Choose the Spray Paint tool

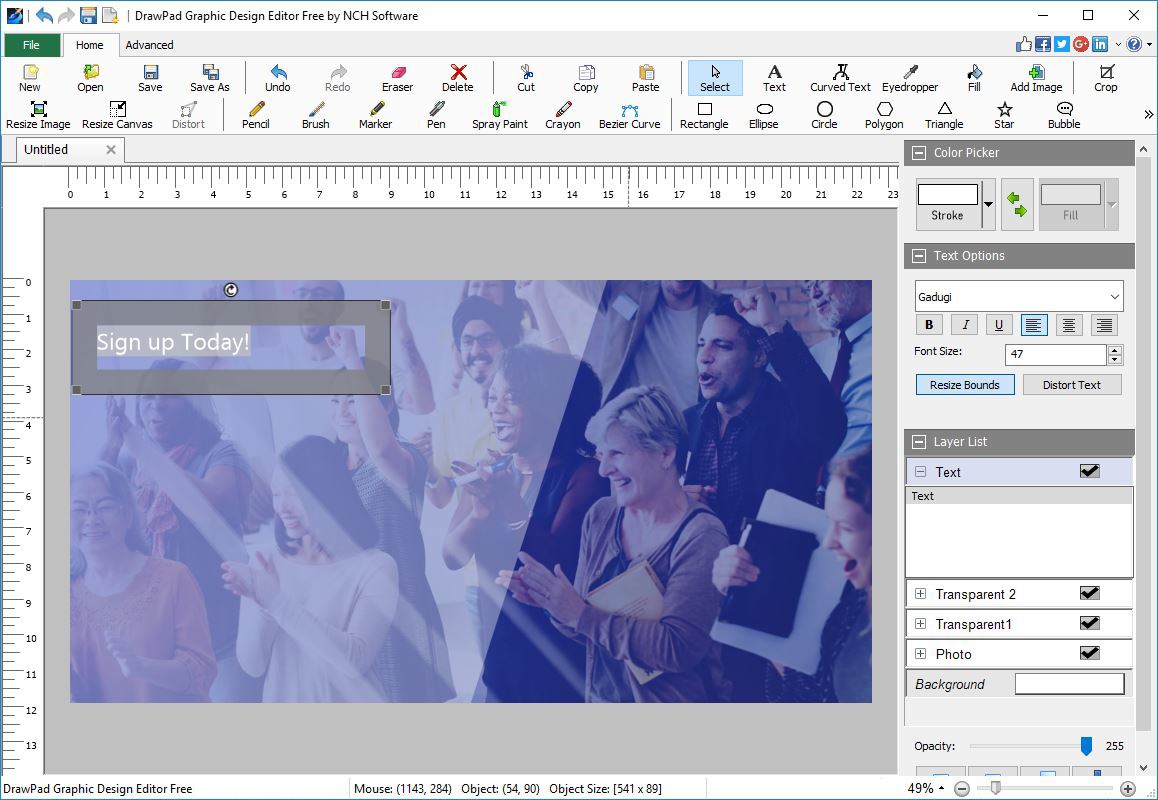point(499,115)
